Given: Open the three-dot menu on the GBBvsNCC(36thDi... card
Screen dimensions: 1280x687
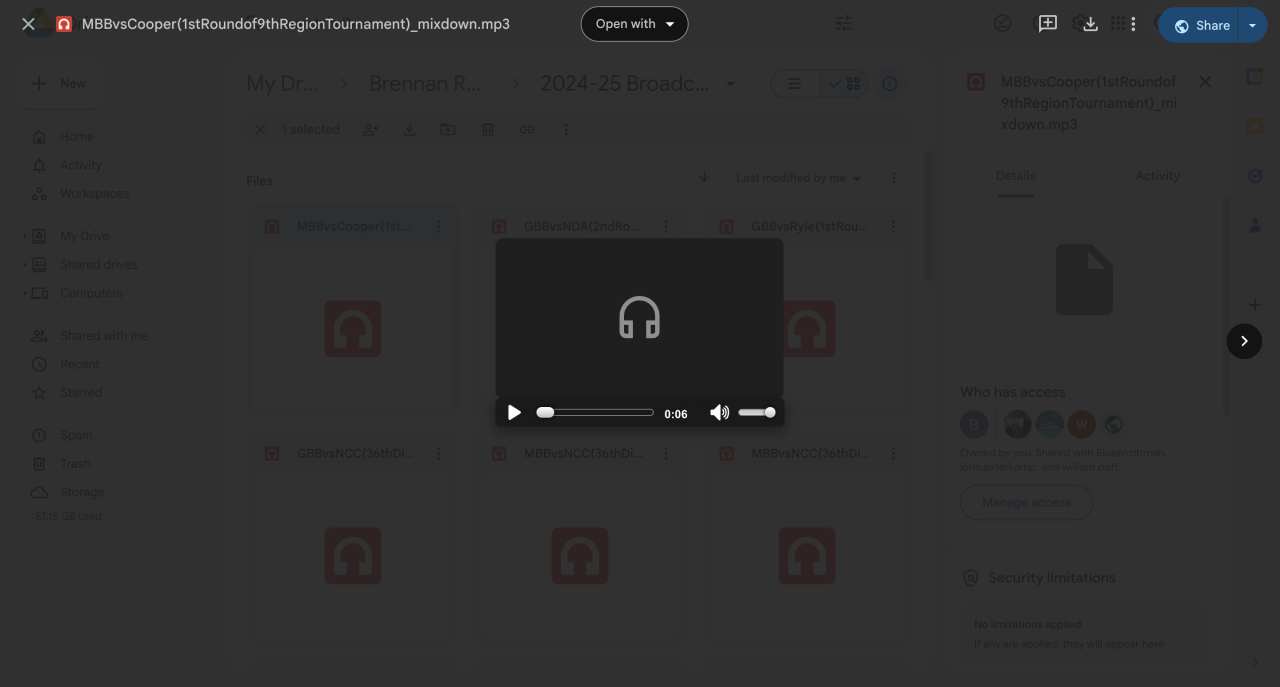Looking at the screenshot, I should click(x=438, y=454).
